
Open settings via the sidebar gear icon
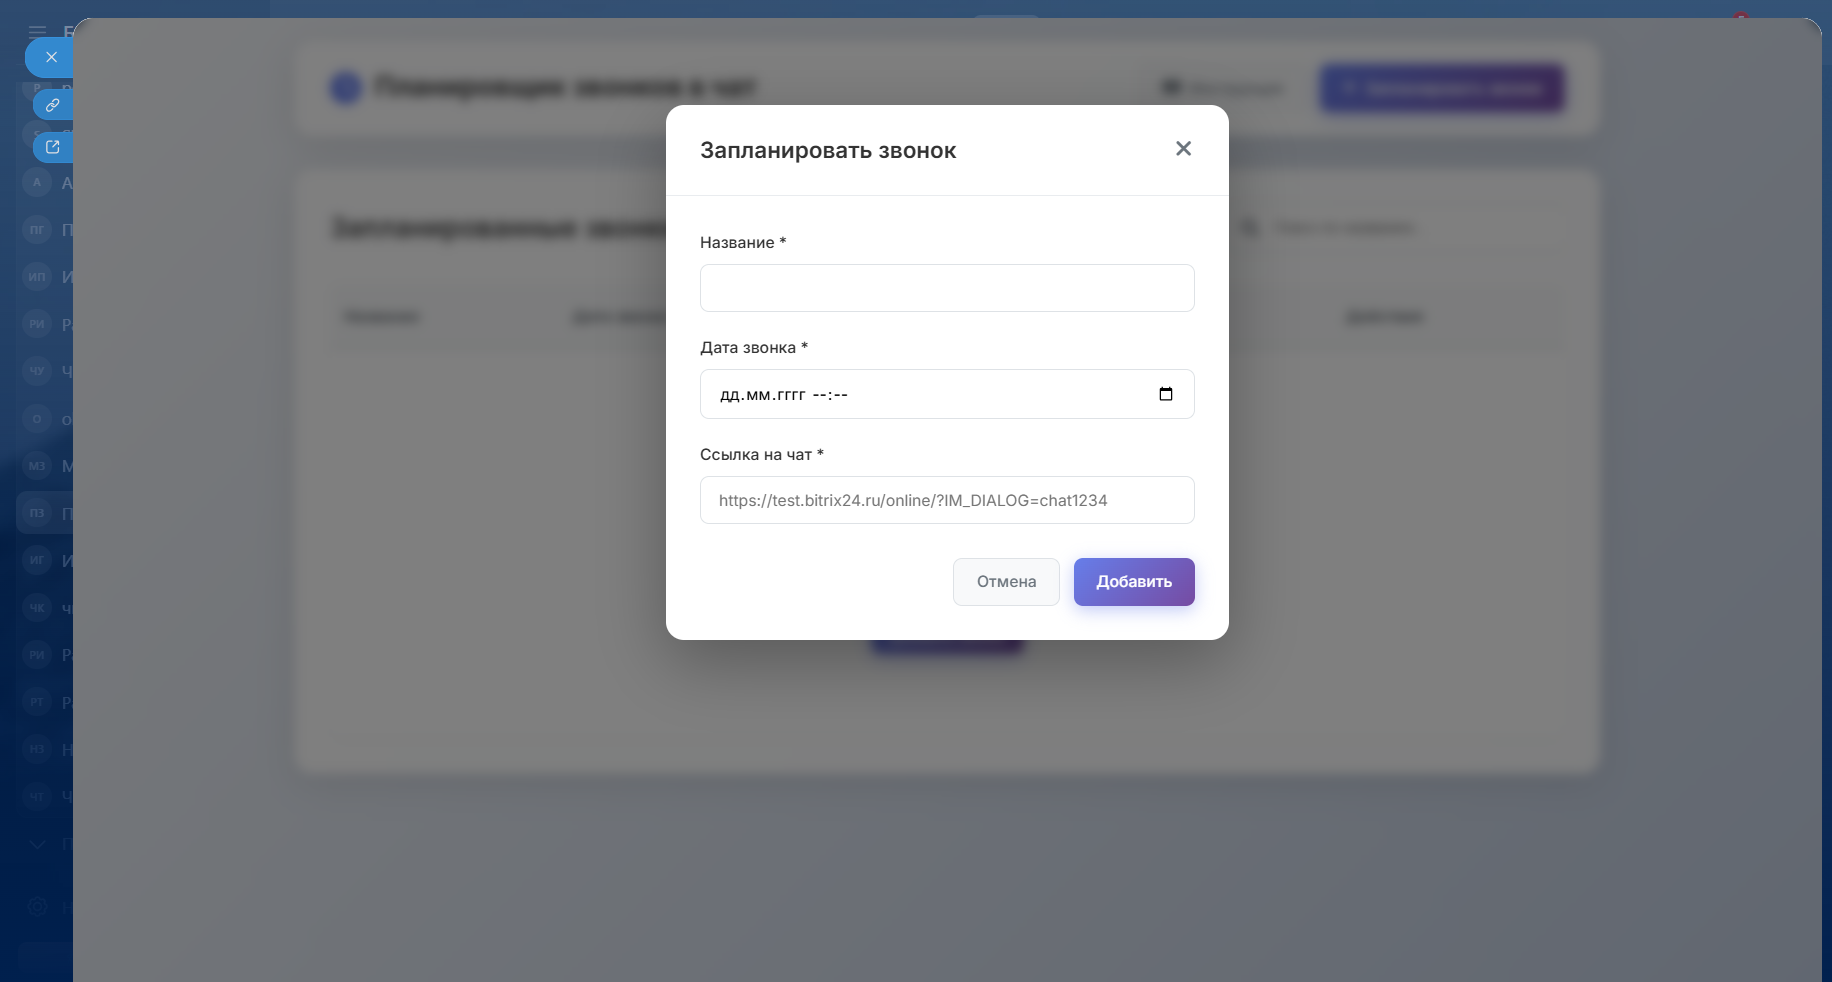[x=37, y=907]
